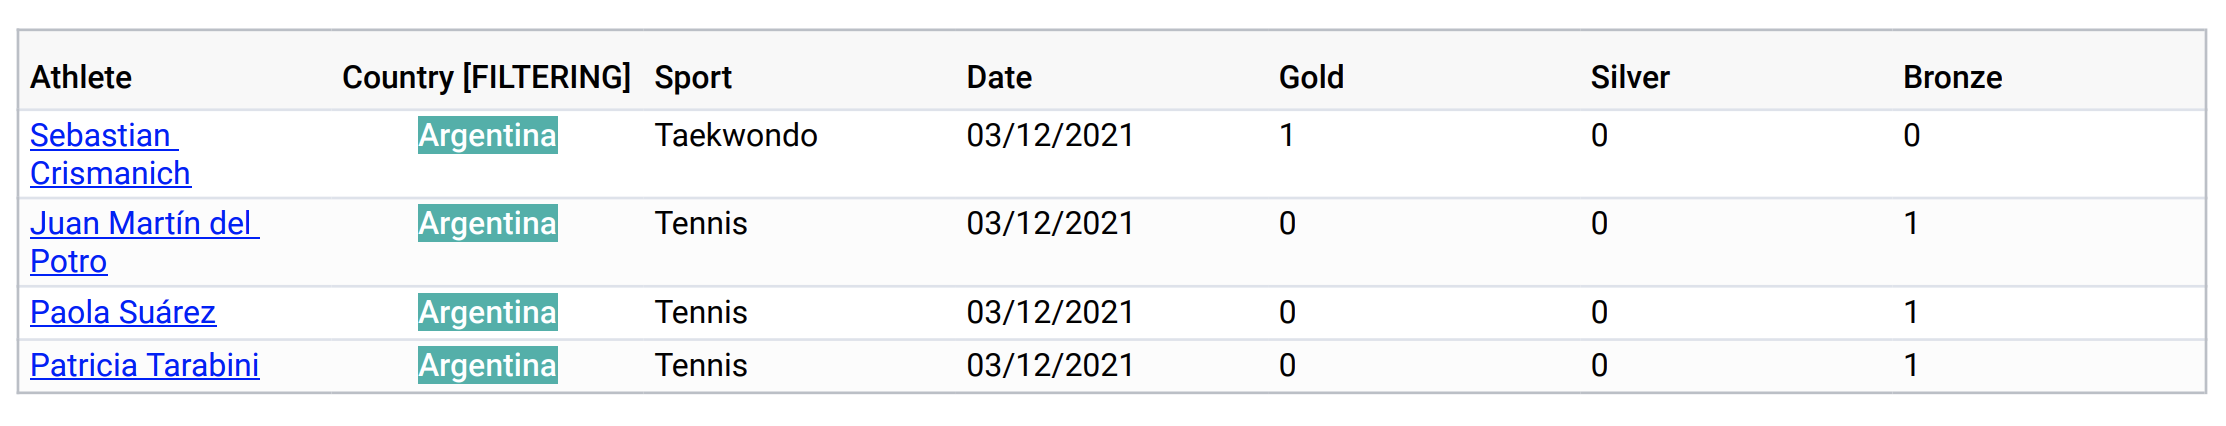Image resolution: width=2226 pixels, height=426 pixels.
Task: Click Tennis cell in Paola Suárez row
Action: point(701,312)
